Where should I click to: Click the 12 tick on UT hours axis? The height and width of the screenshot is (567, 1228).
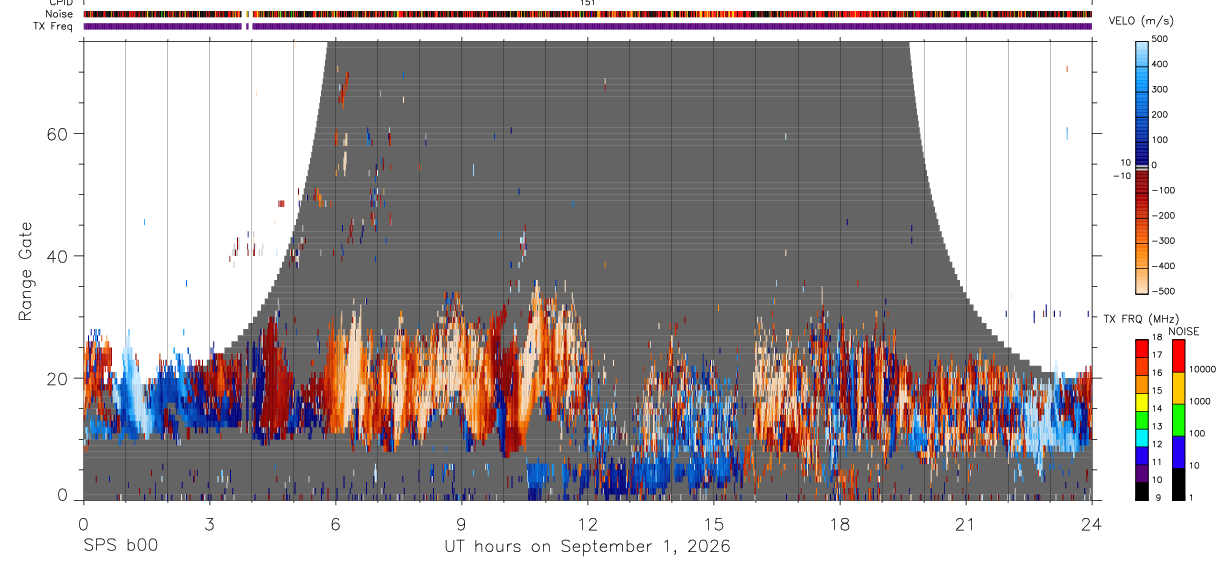[x=587, y=523]
